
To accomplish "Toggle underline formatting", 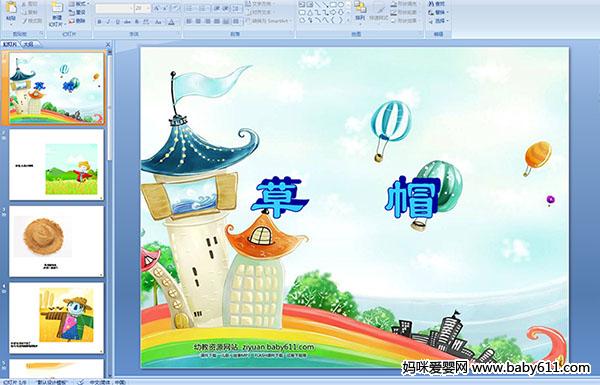I will point(117,22).
